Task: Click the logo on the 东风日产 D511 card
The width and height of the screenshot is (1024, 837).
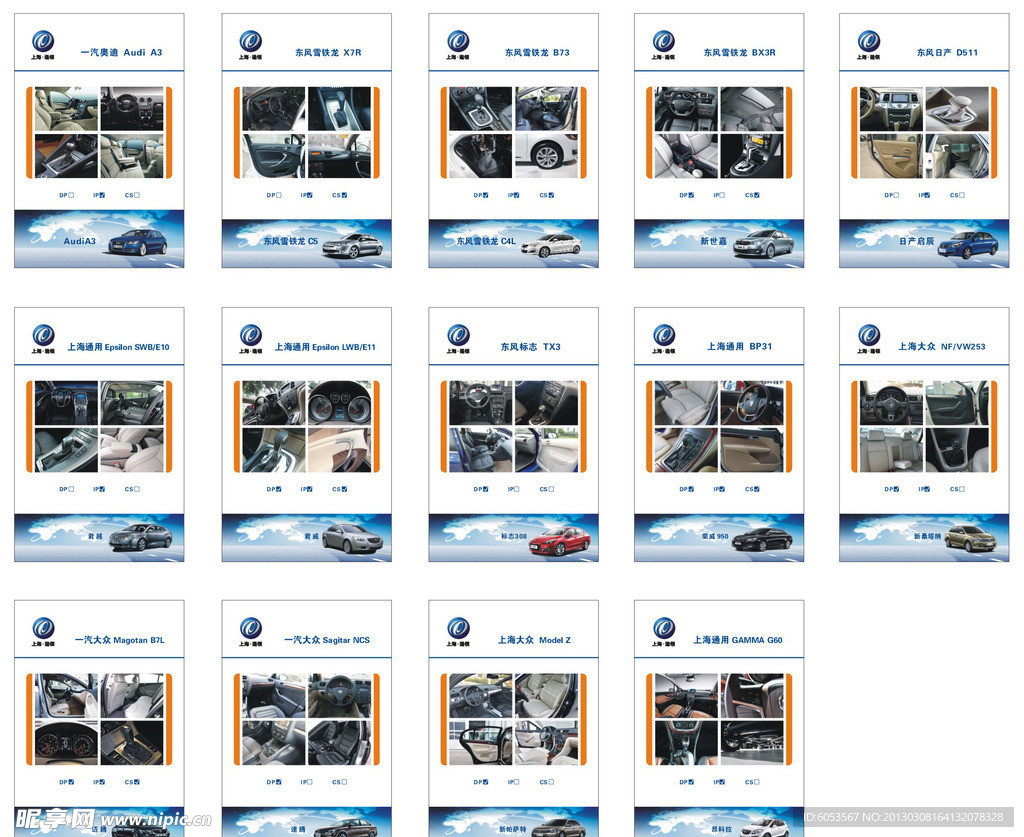Action: point(869,45)
